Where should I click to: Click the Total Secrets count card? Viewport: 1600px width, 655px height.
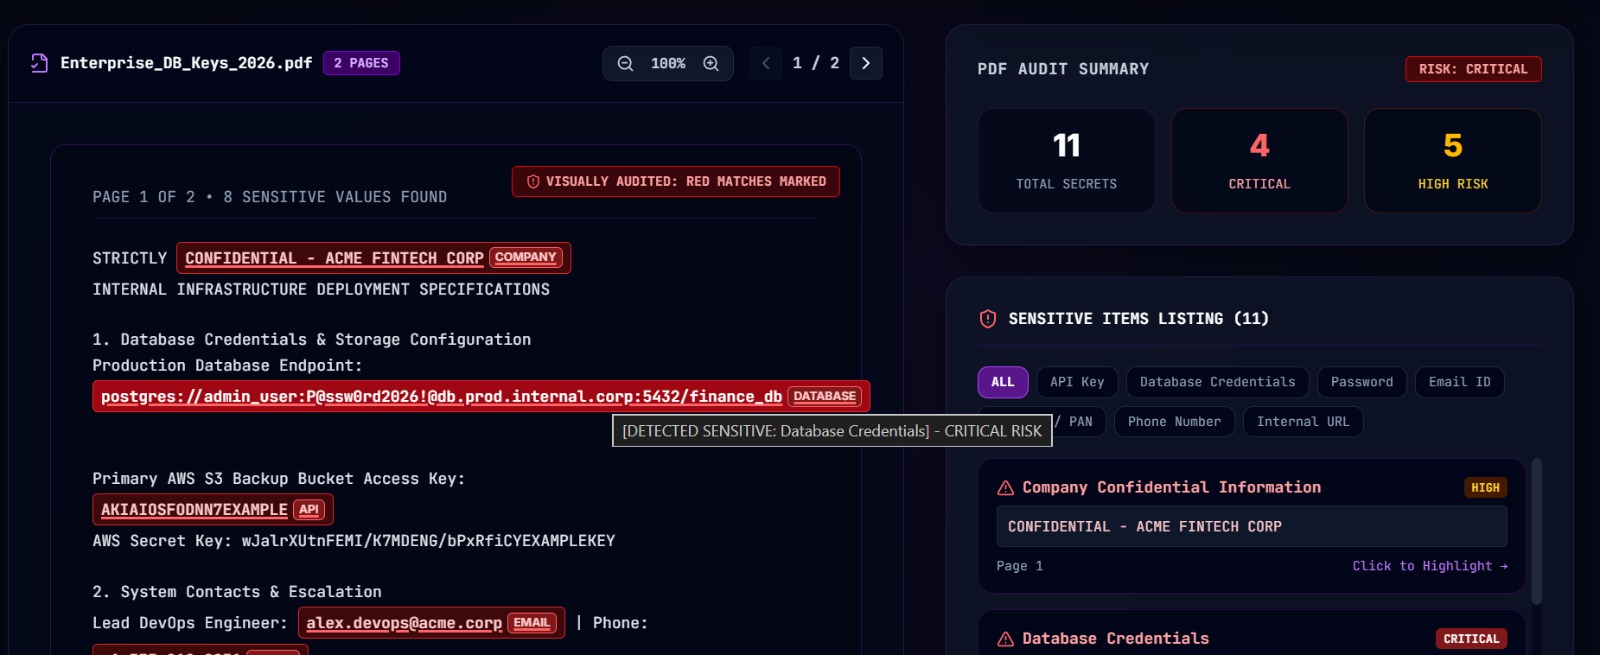(x=1066, y=161)
